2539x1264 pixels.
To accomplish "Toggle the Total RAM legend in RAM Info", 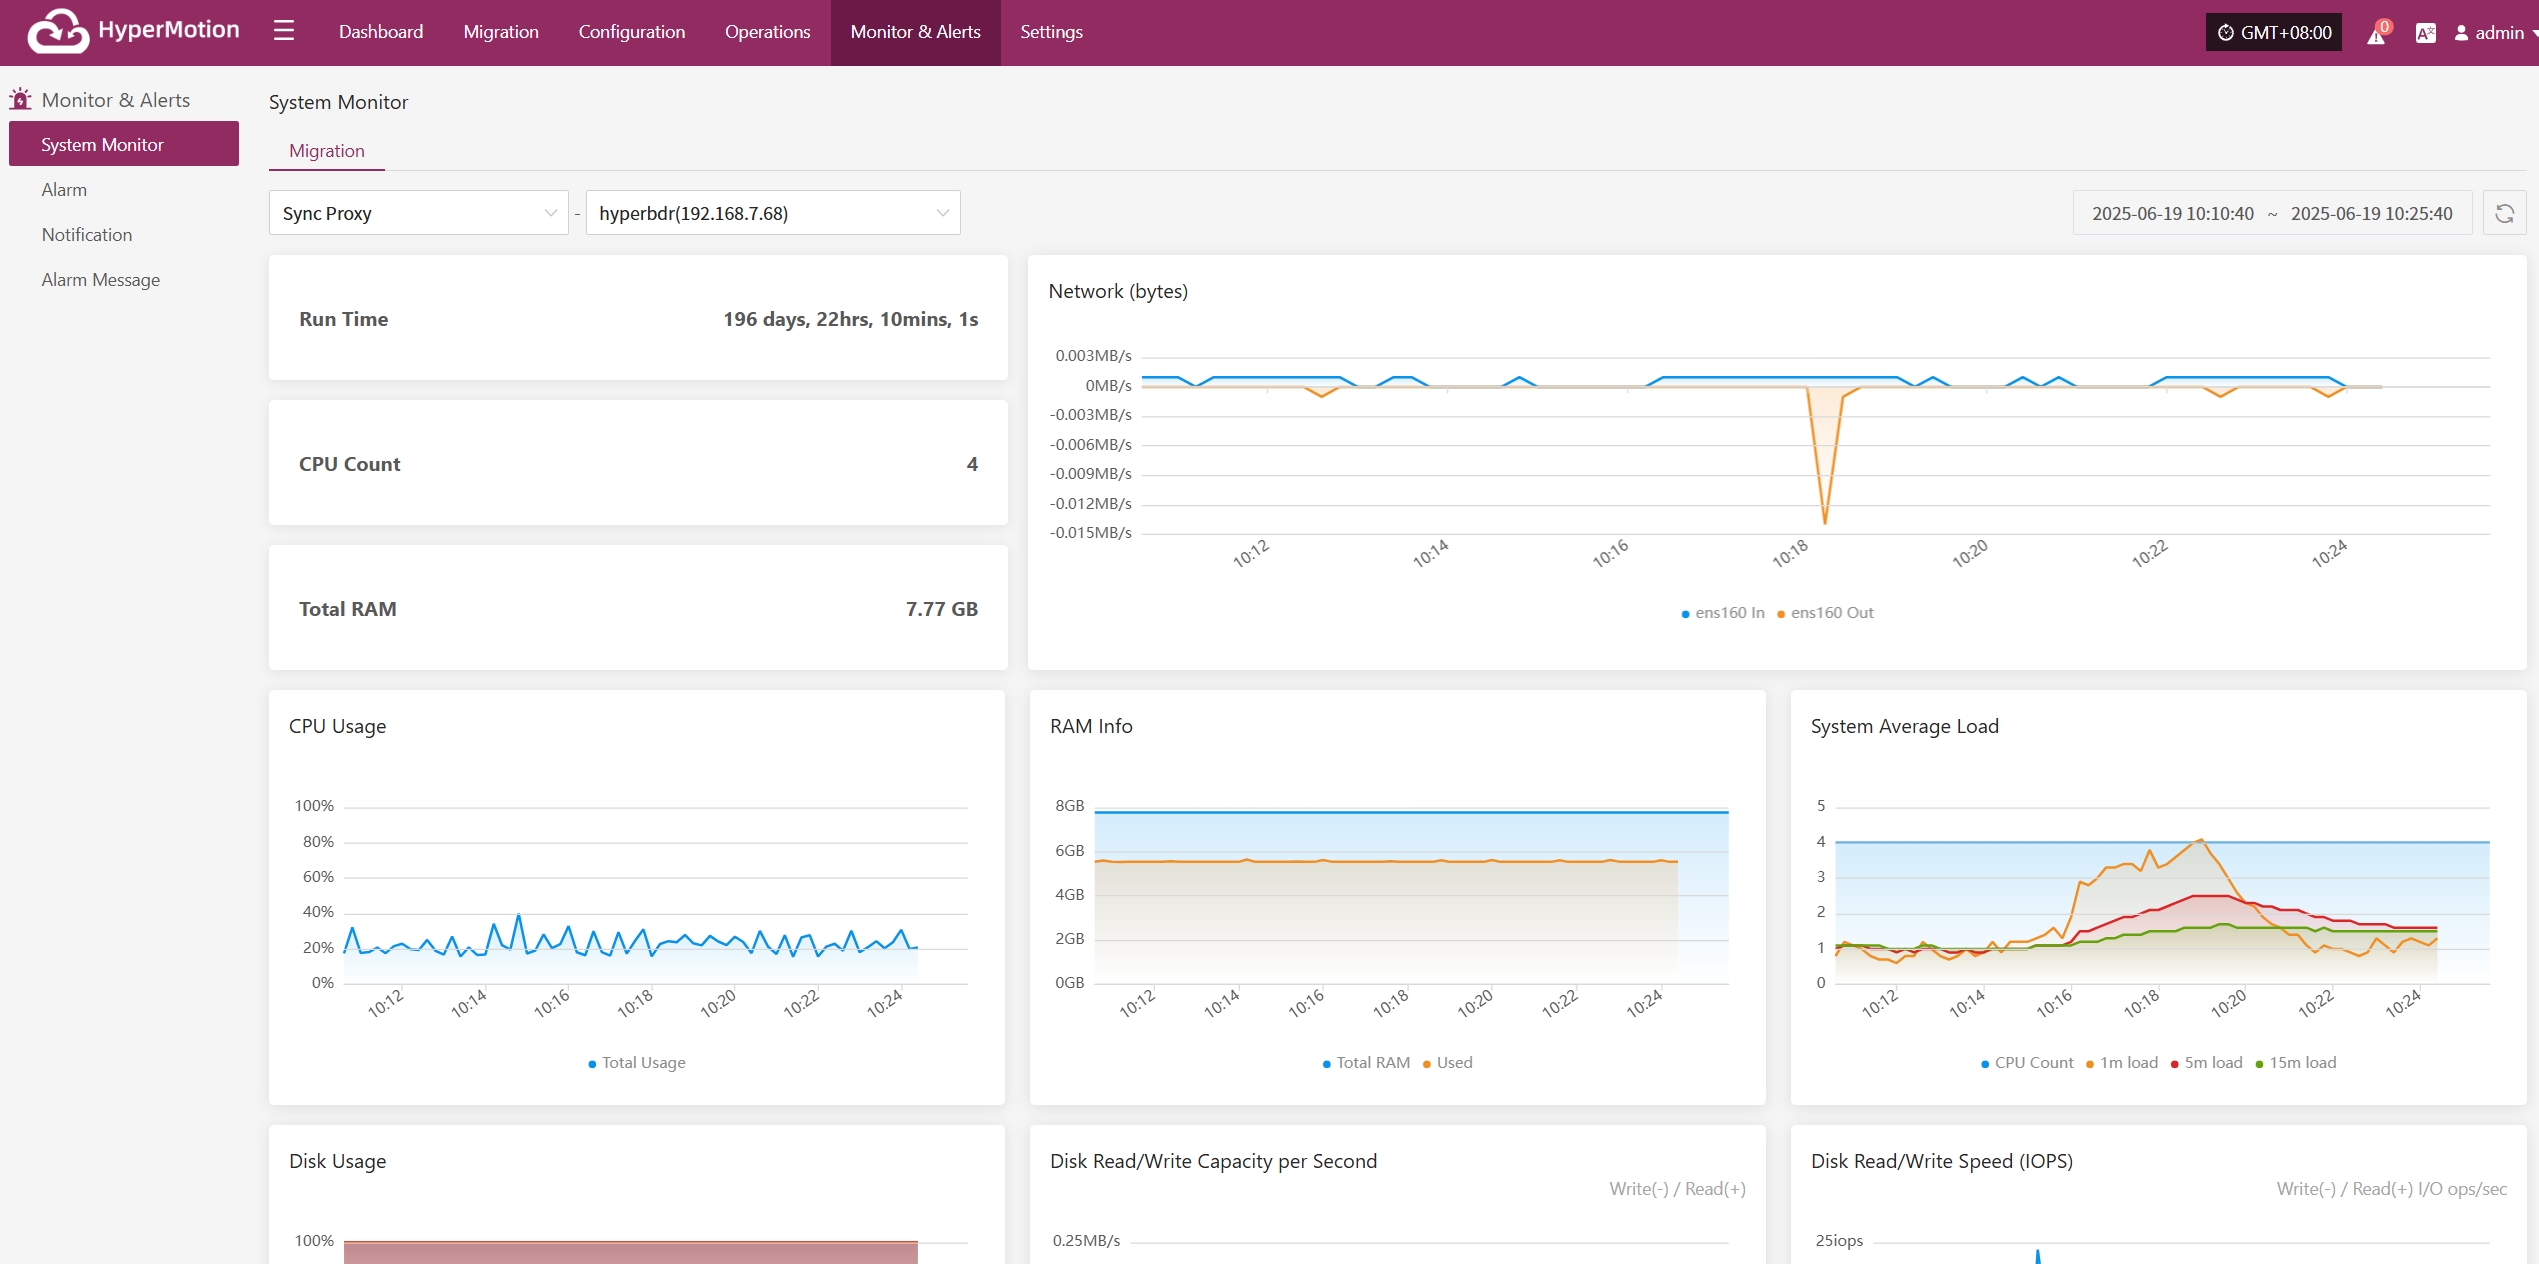I will [x=1366, y=1063].
